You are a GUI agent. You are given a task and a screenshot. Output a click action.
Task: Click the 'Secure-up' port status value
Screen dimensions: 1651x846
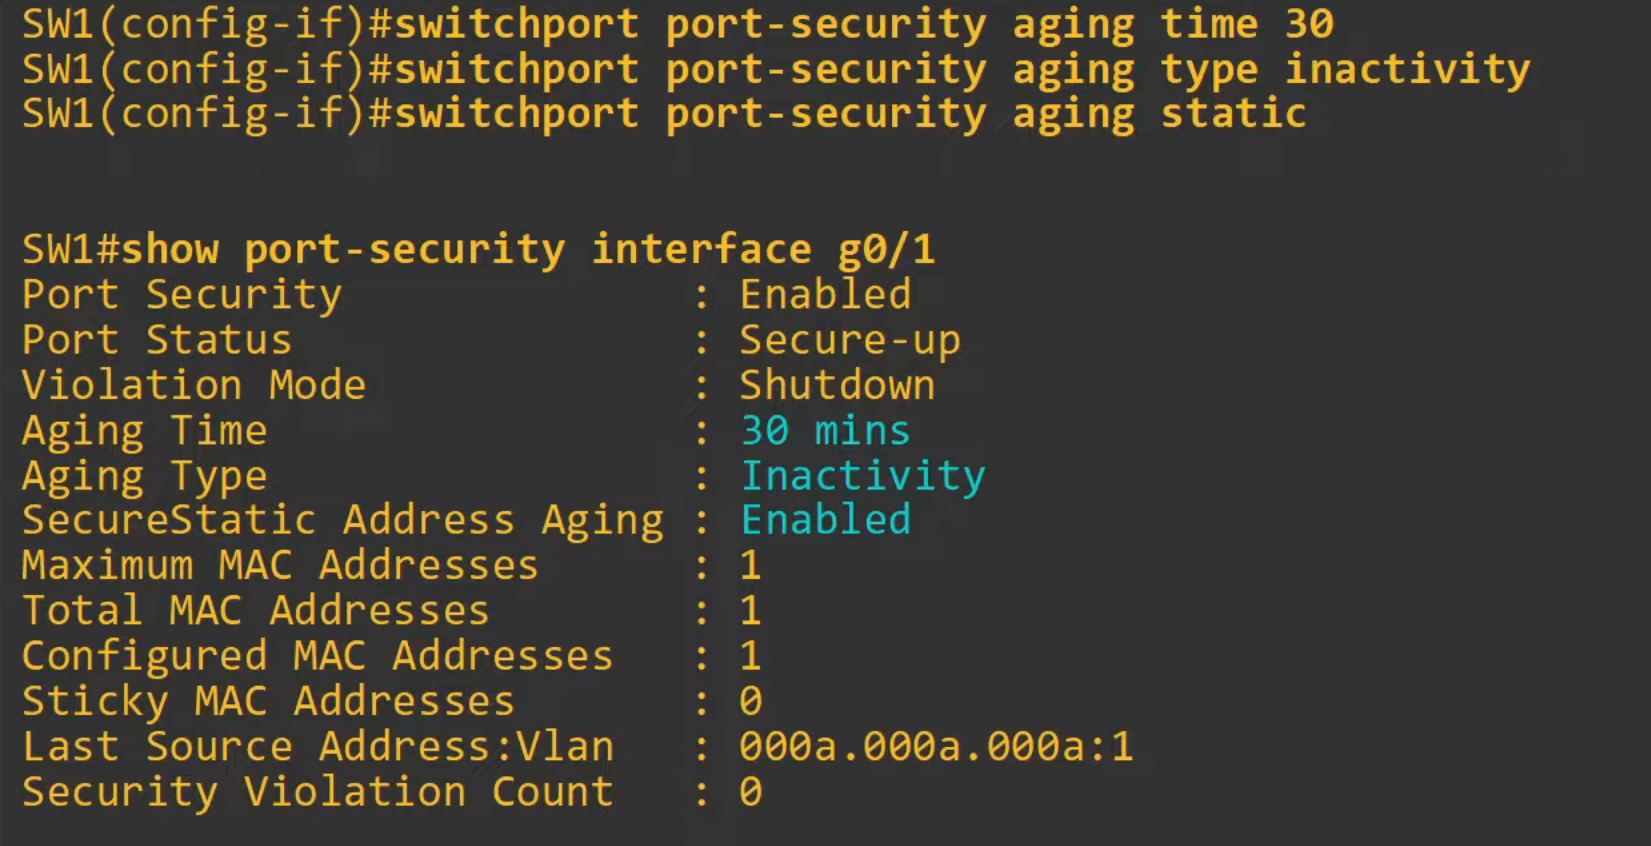(x=849, y=340)
